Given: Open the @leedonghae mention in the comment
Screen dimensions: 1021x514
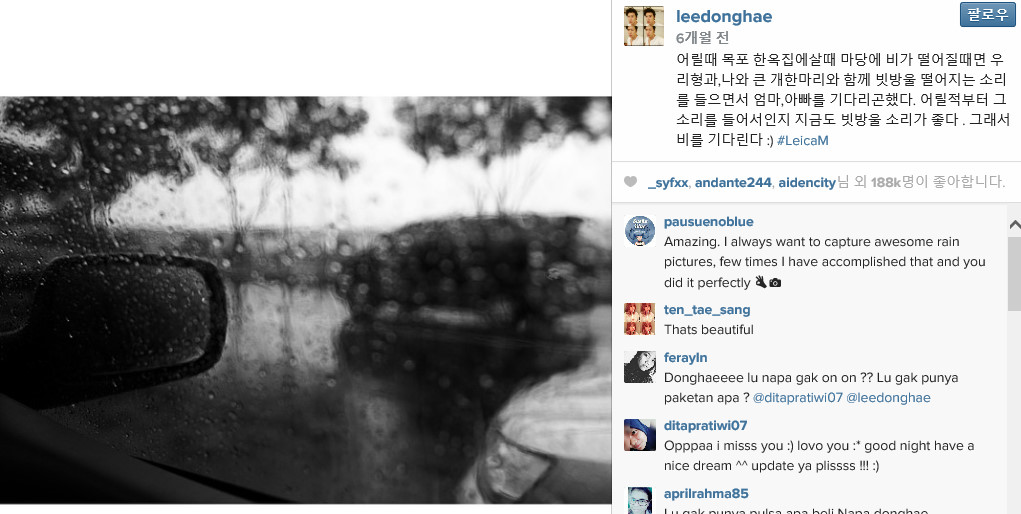Looking at the screenshot, I should click(x=888, y=397).
